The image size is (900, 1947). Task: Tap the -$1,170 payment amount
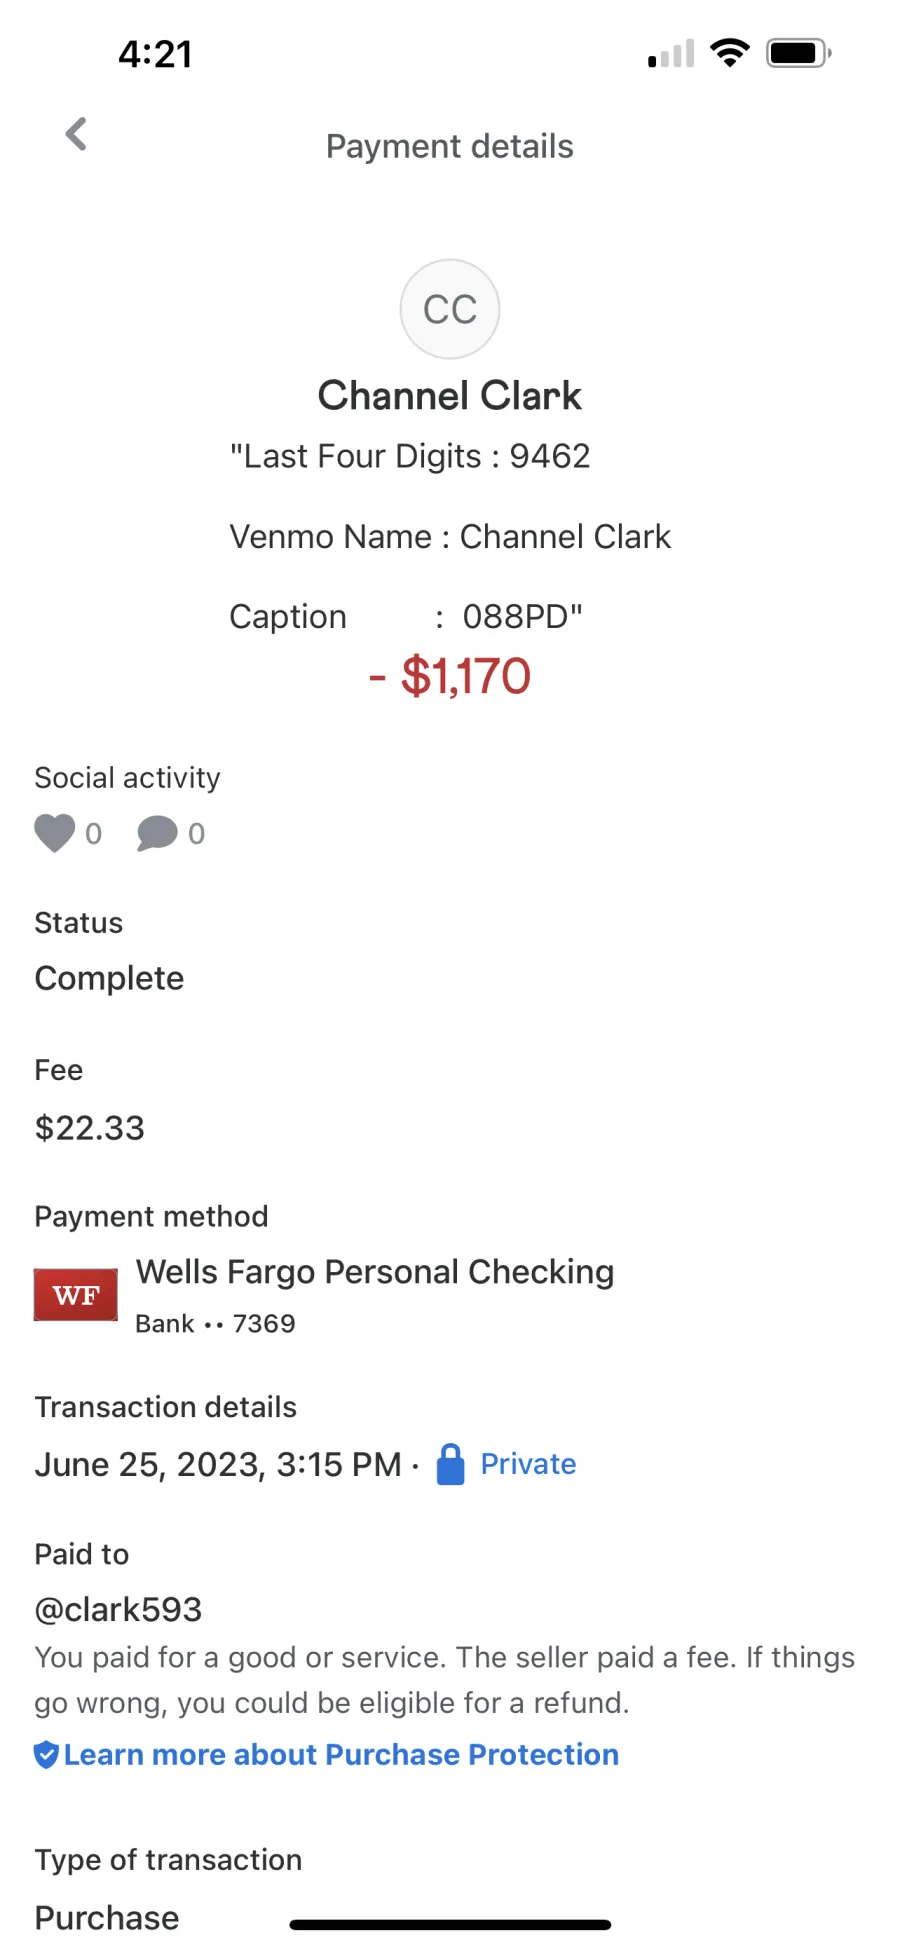(450, 677)
